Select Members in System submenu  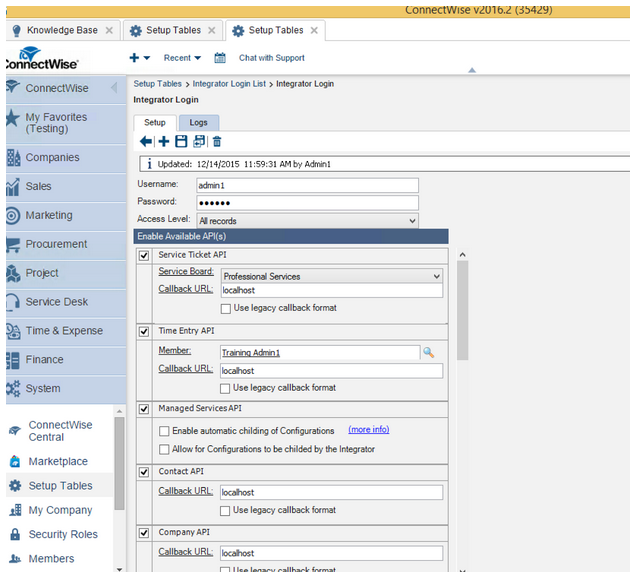click(x=60, y=559)
